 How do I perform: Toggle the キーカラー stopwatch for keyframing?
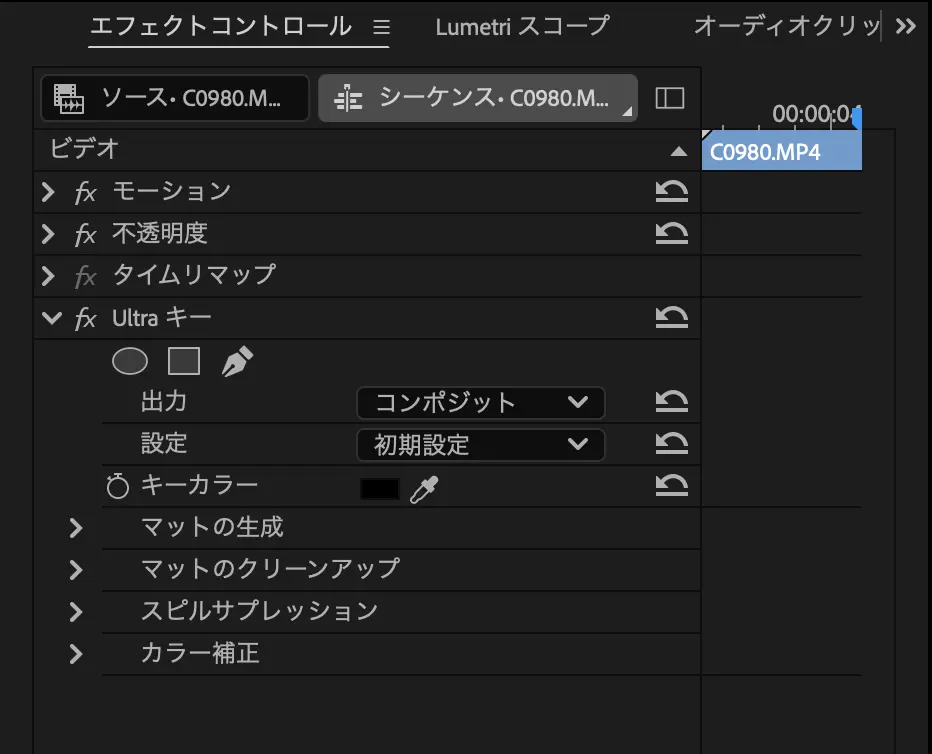tap(117, 486)
